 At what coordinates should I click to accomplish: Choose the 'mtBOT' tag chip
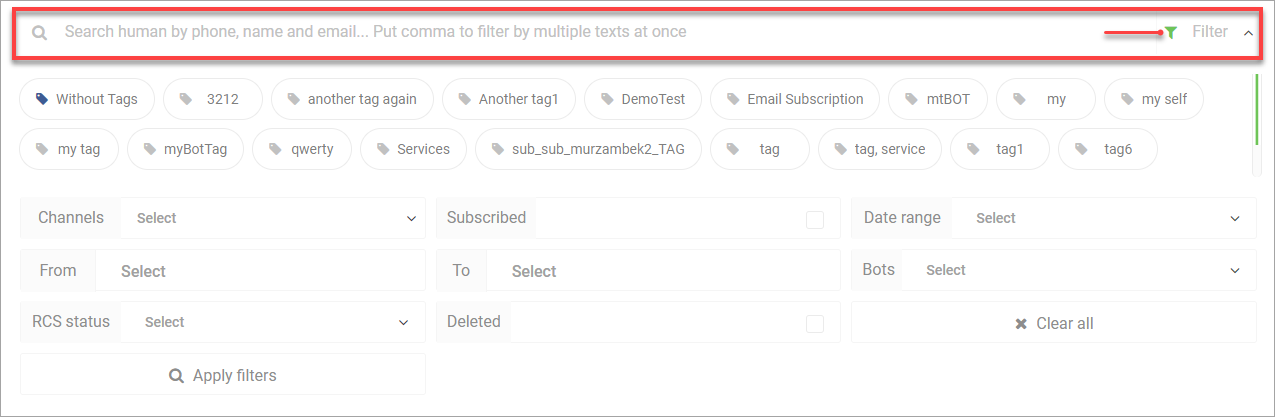coord(937,99)
